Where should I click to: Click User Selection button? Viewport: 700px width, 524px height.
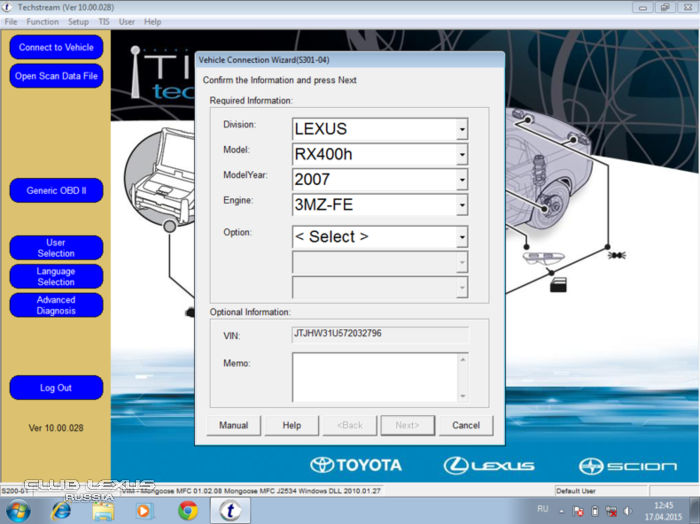(x=56, y=248)
